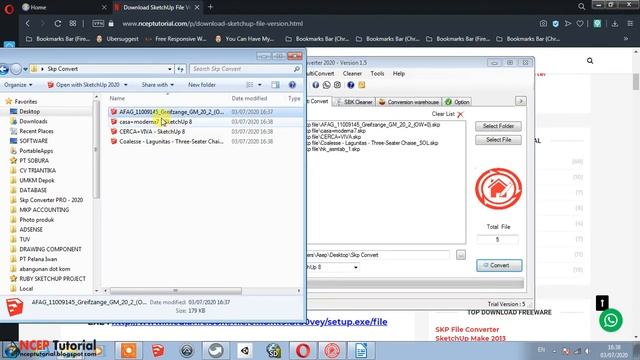
Task: Open the Help menu in converter
Action: click(399, 73)
